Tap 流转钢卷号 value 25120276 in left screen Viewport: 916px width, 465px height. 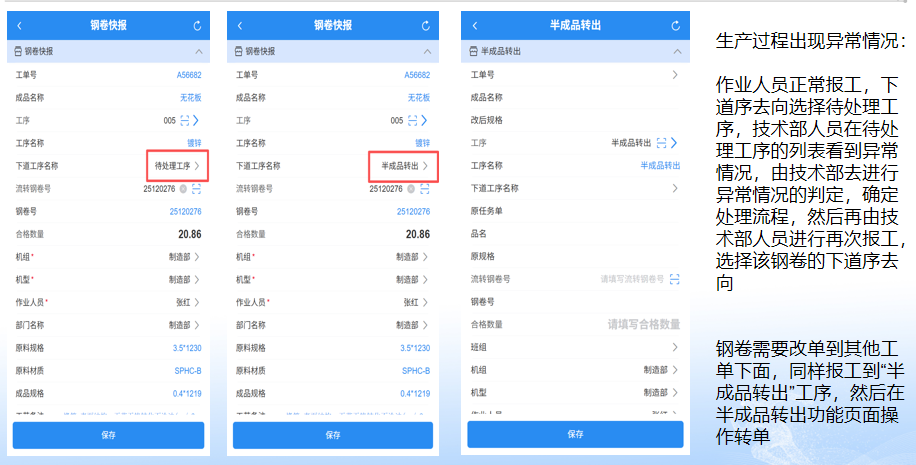click(159, 189)
